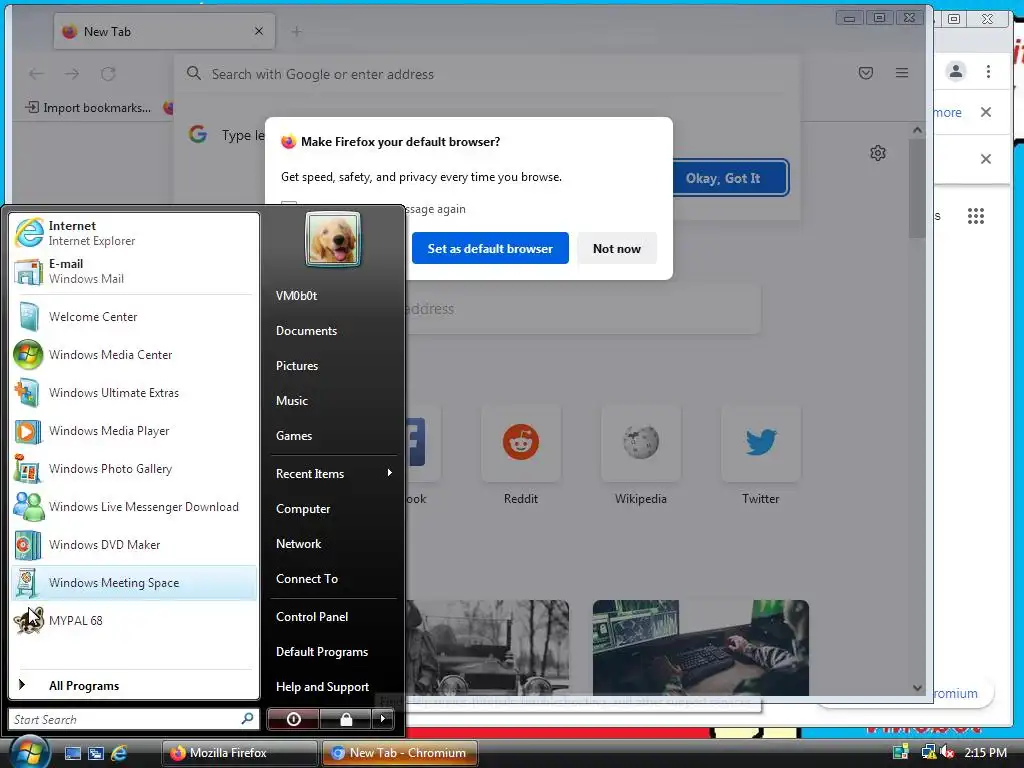This screenshot has height=768, width=1024.
Task: Click Show Desktop quick launch icon
Action: pos(72,753)
